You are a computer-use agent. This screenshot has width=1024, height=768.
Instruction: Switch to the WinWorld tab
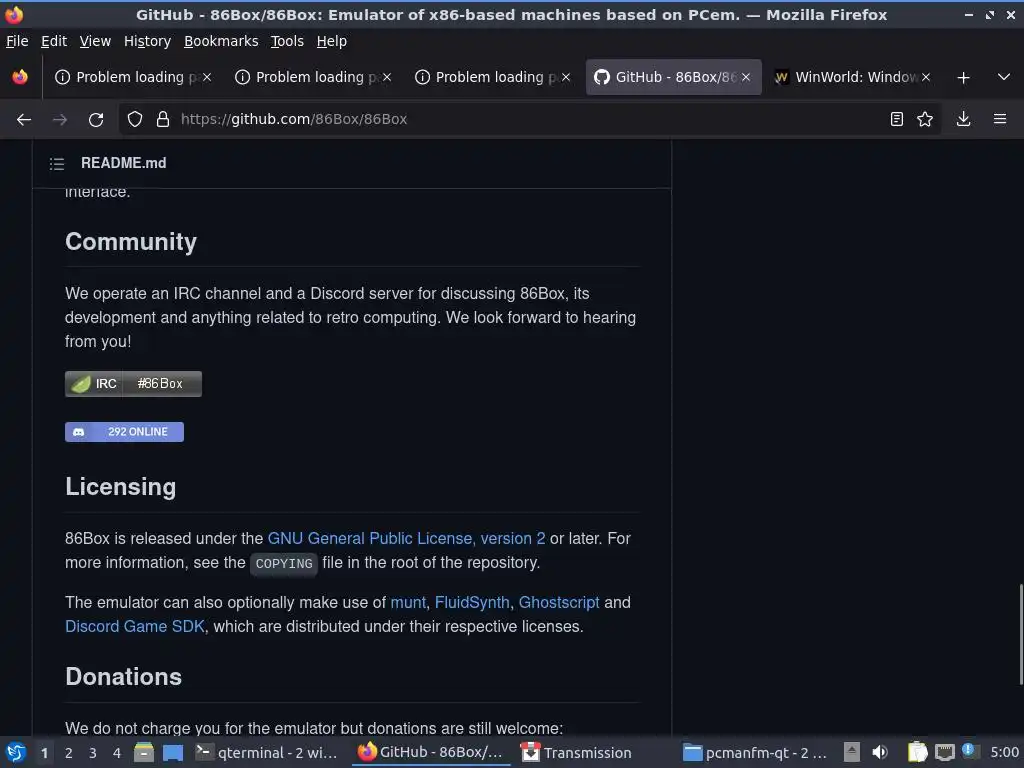click(853, 77)
